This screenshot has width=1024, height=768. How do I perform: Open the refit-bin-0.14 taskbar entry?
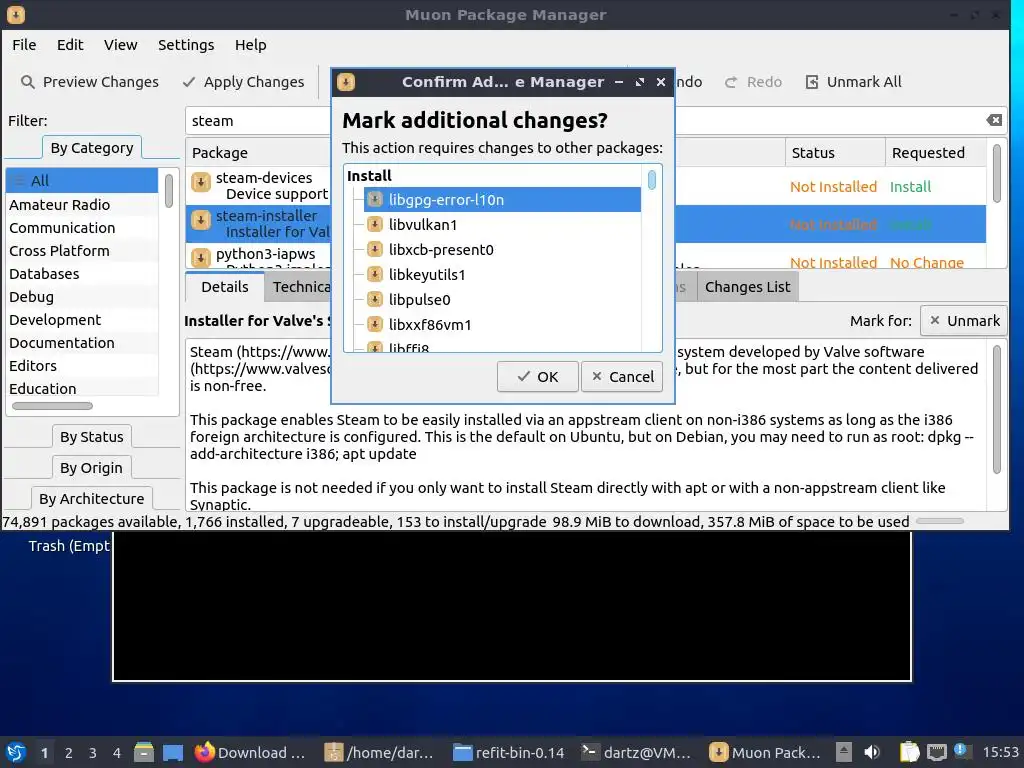509,752
